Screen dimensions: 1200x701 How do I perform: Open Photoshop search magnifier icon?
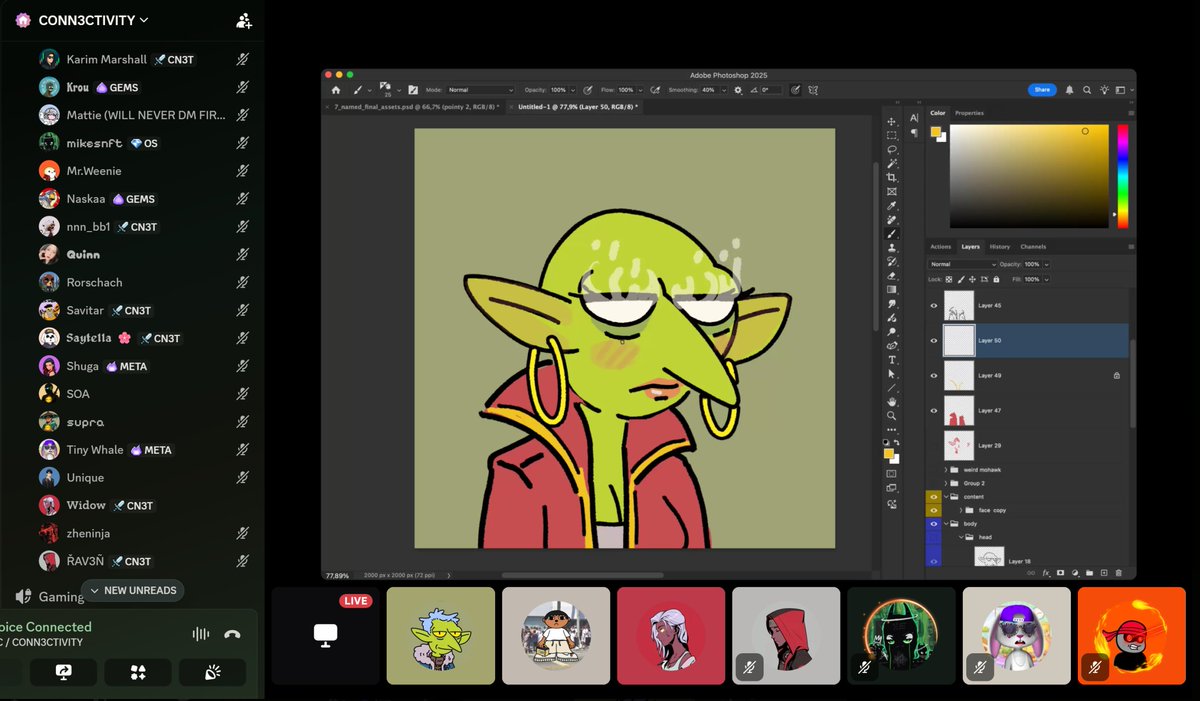[1086, 90]
